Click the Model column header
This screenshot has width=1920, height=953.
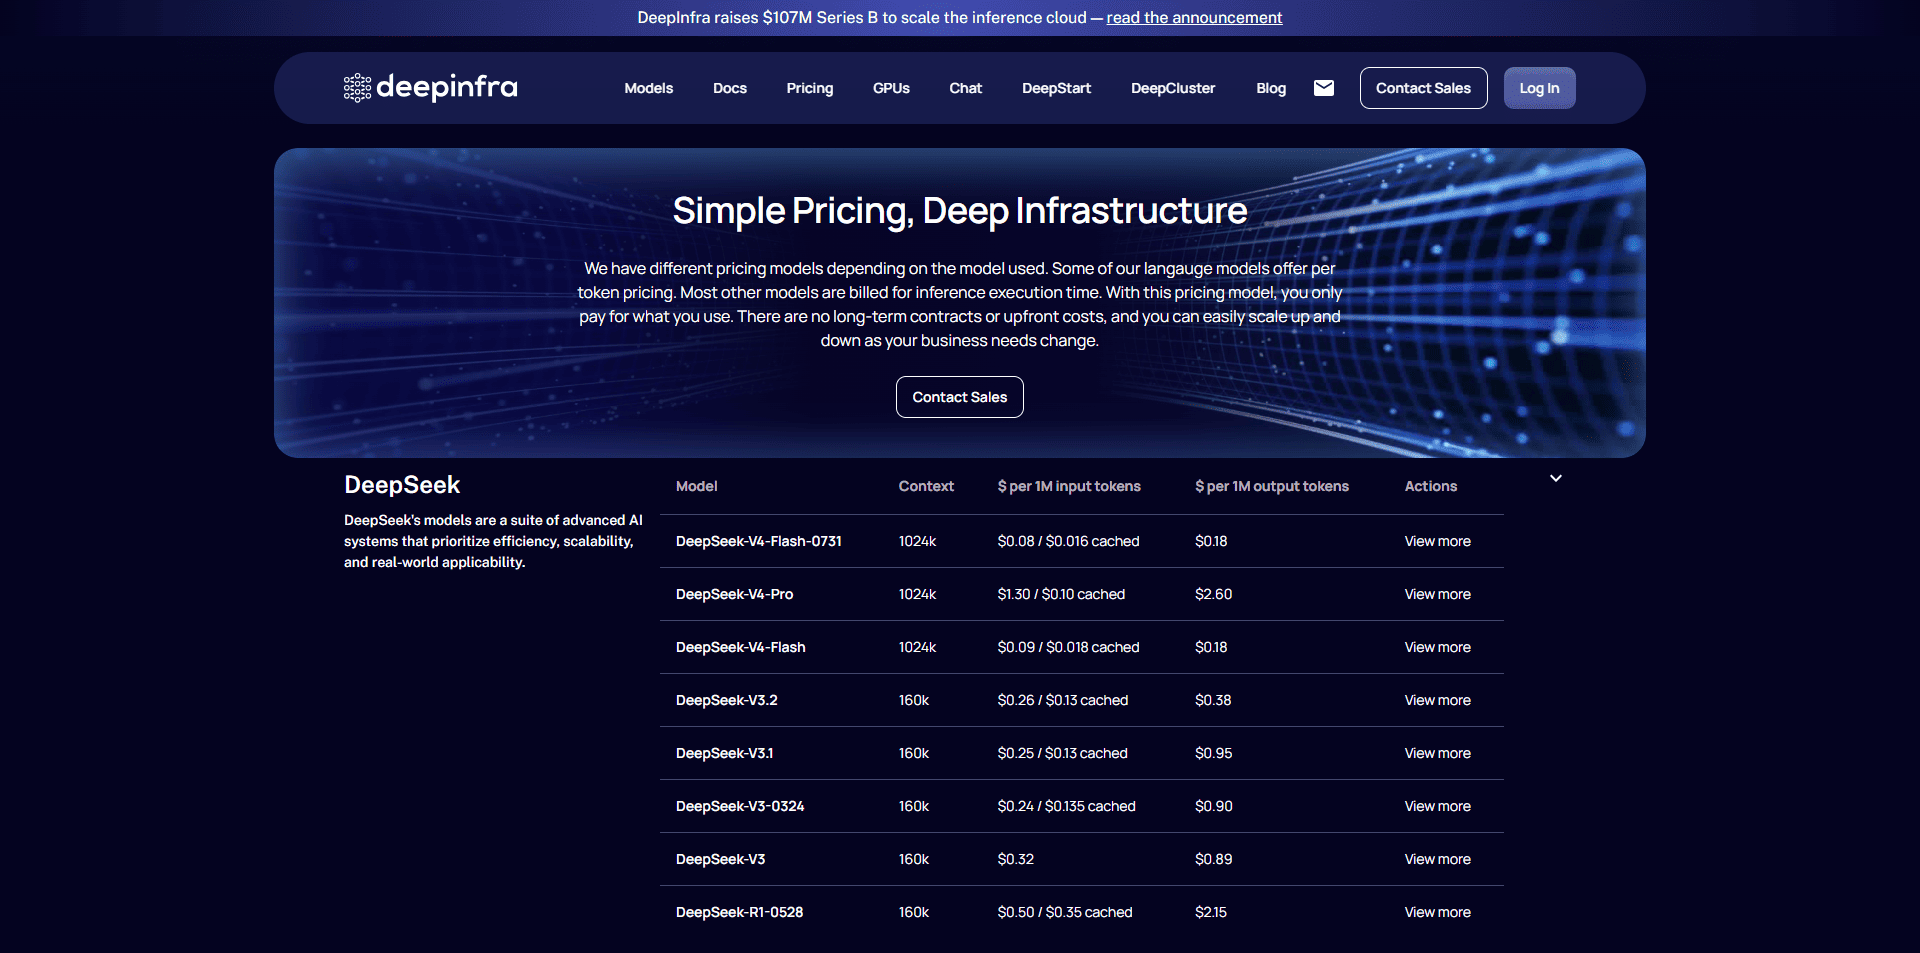pyautogui.click(x=697, y=486)
